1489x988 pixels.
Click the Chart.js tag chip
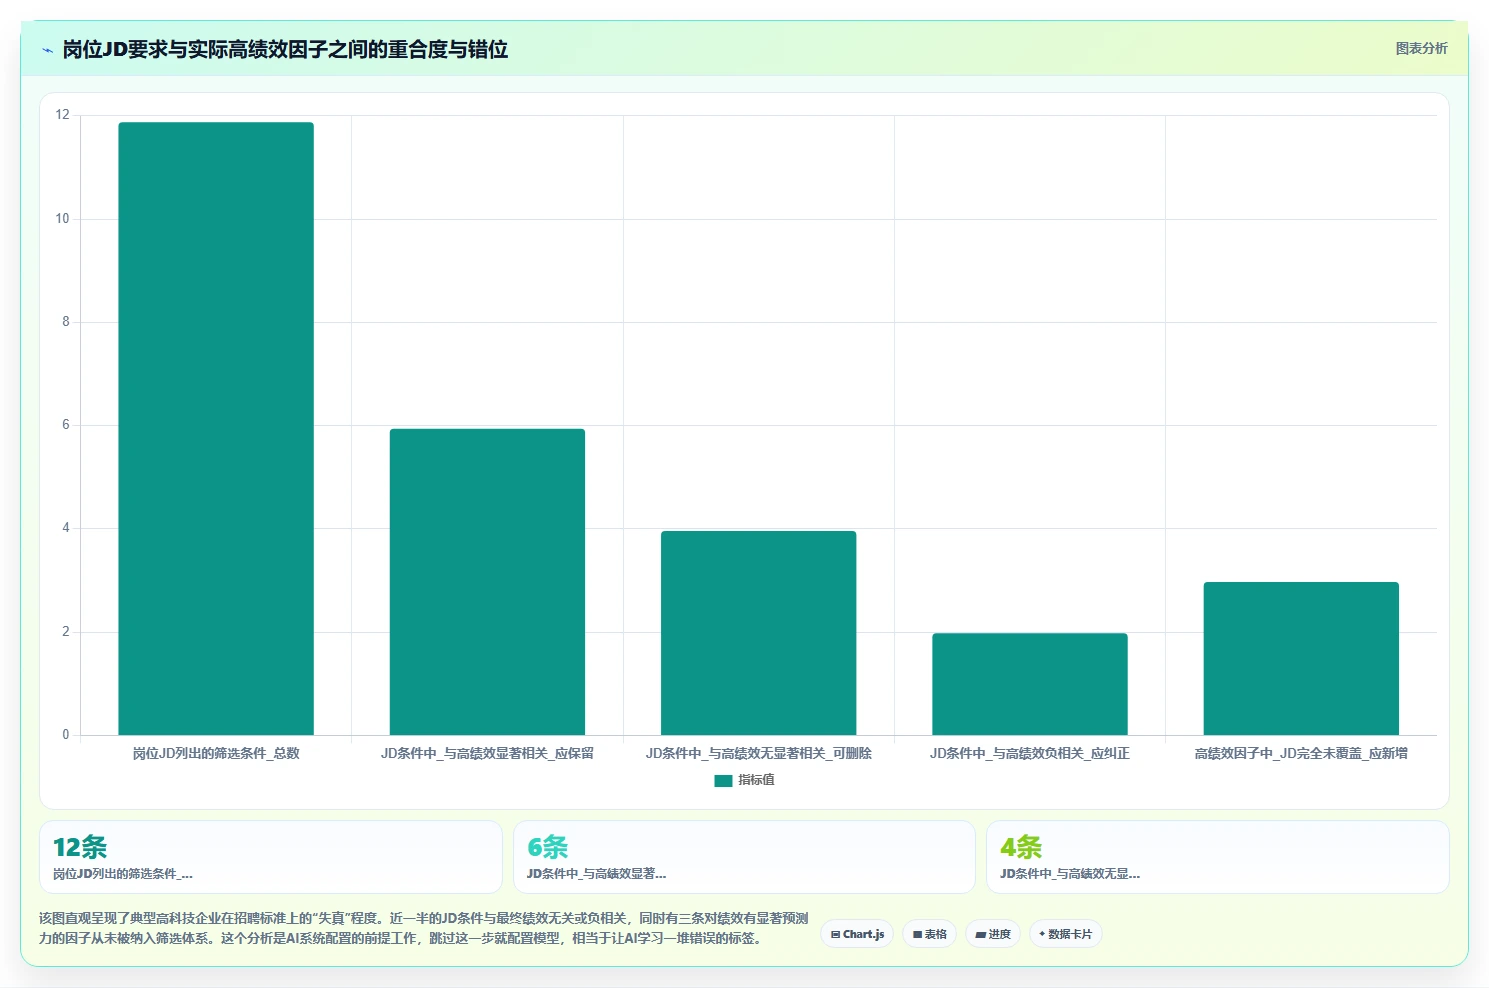[x=857, y=934]
